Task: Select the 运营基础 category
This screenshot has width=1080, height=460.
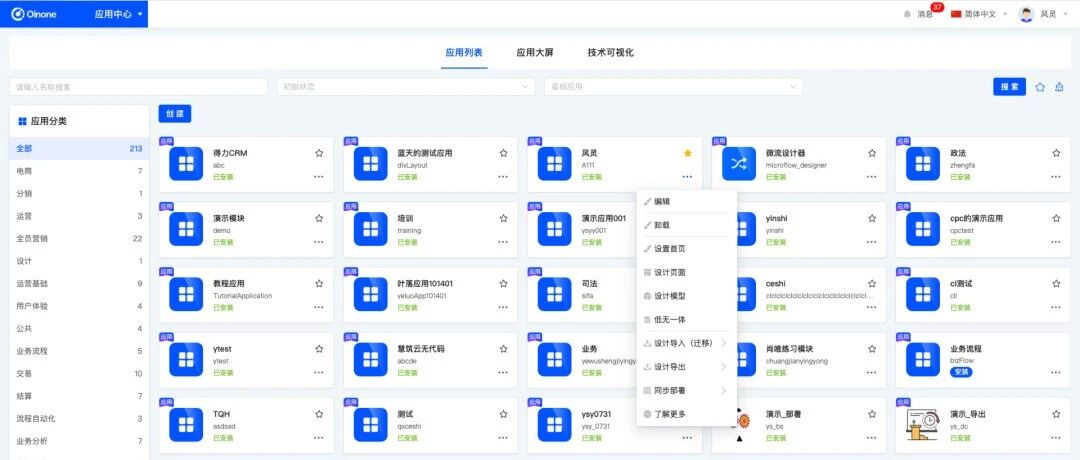Action: tap(79, 283)
